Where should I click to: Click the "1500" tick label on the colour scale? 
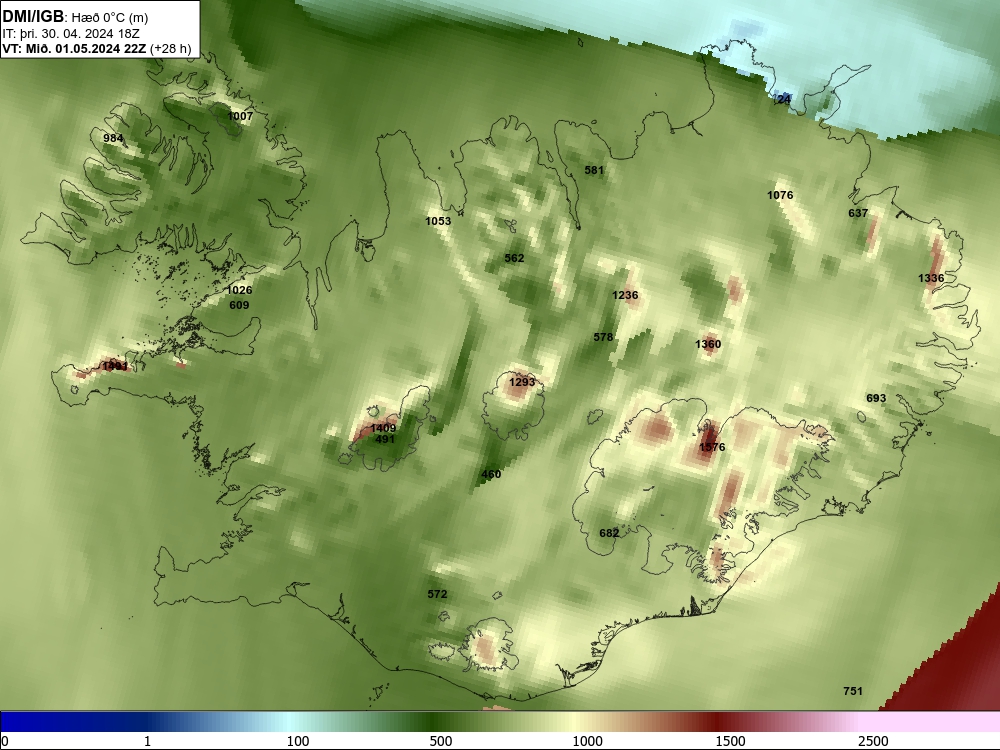(x=730, y=741)
